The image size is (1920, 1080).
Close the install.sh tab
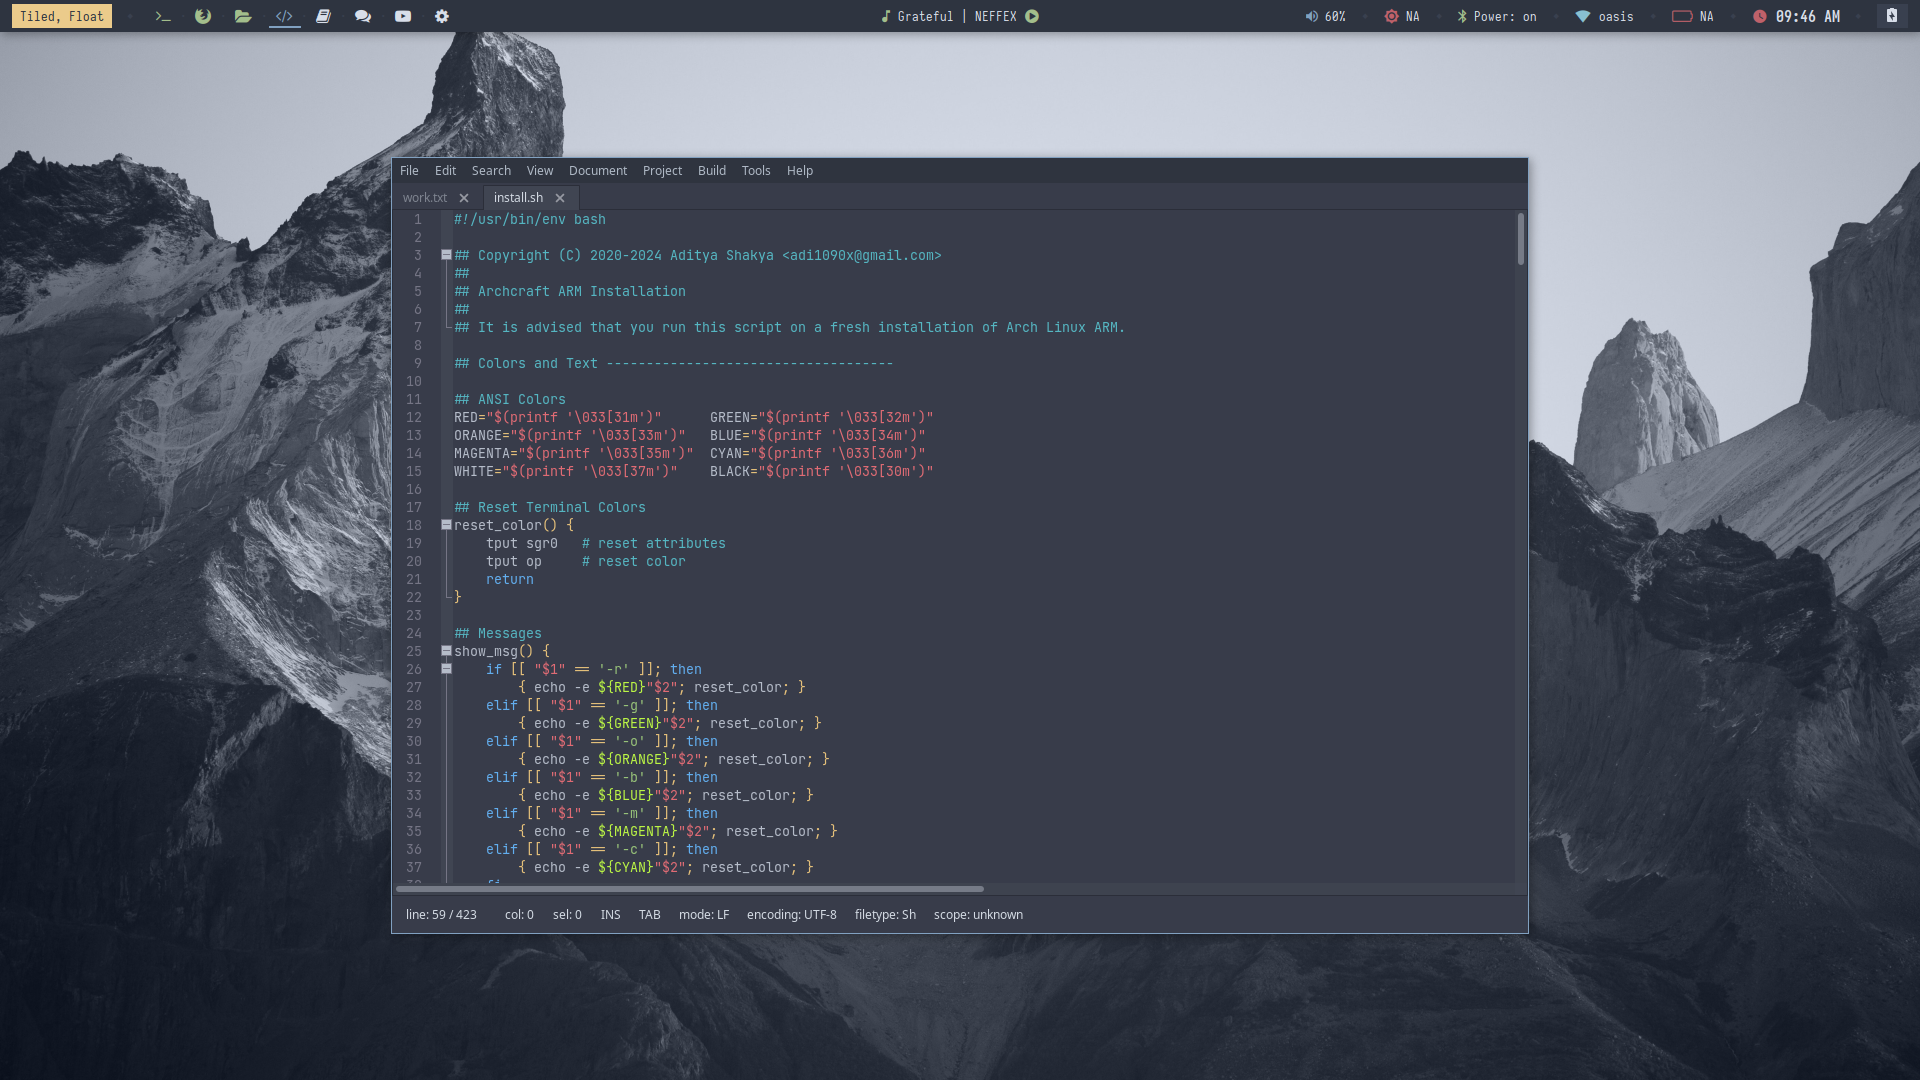[560, 198]
